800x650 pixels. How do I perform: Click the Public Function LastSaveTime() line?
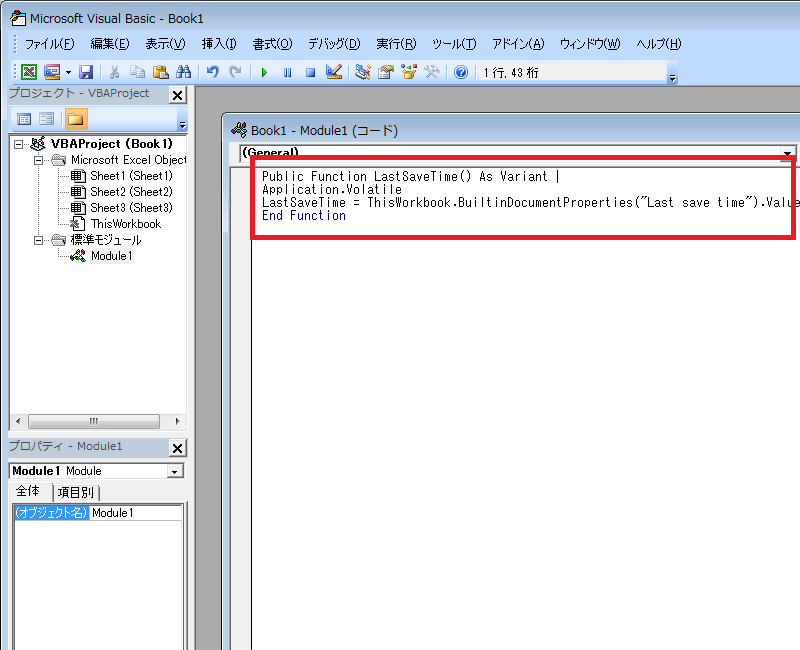405,177
